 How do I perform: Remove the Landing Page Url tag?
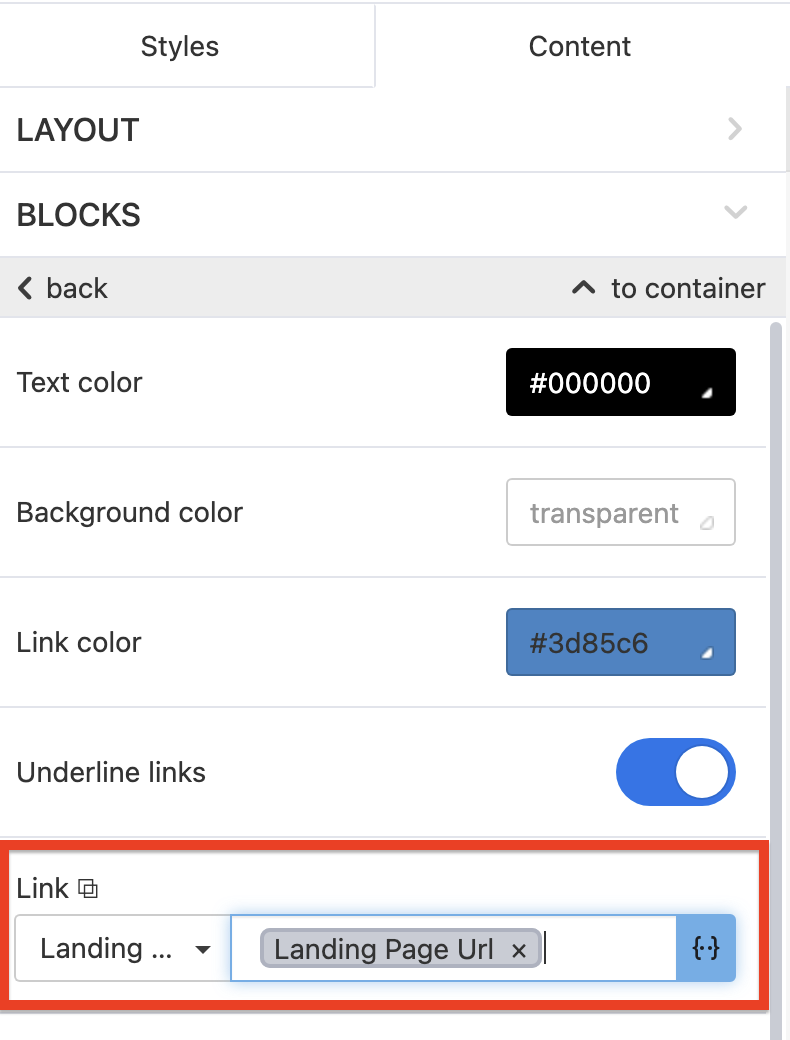point(519,950)
